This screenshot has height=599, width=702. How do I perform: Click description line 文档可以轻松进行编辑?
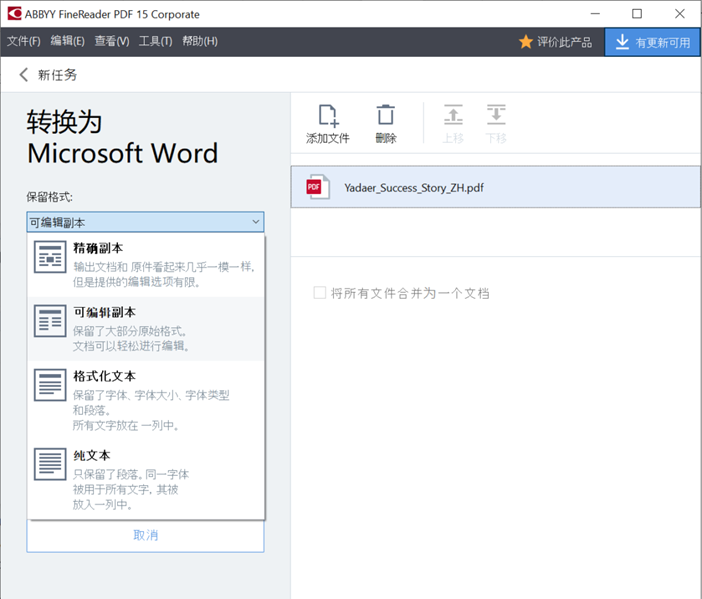point(131,346)
